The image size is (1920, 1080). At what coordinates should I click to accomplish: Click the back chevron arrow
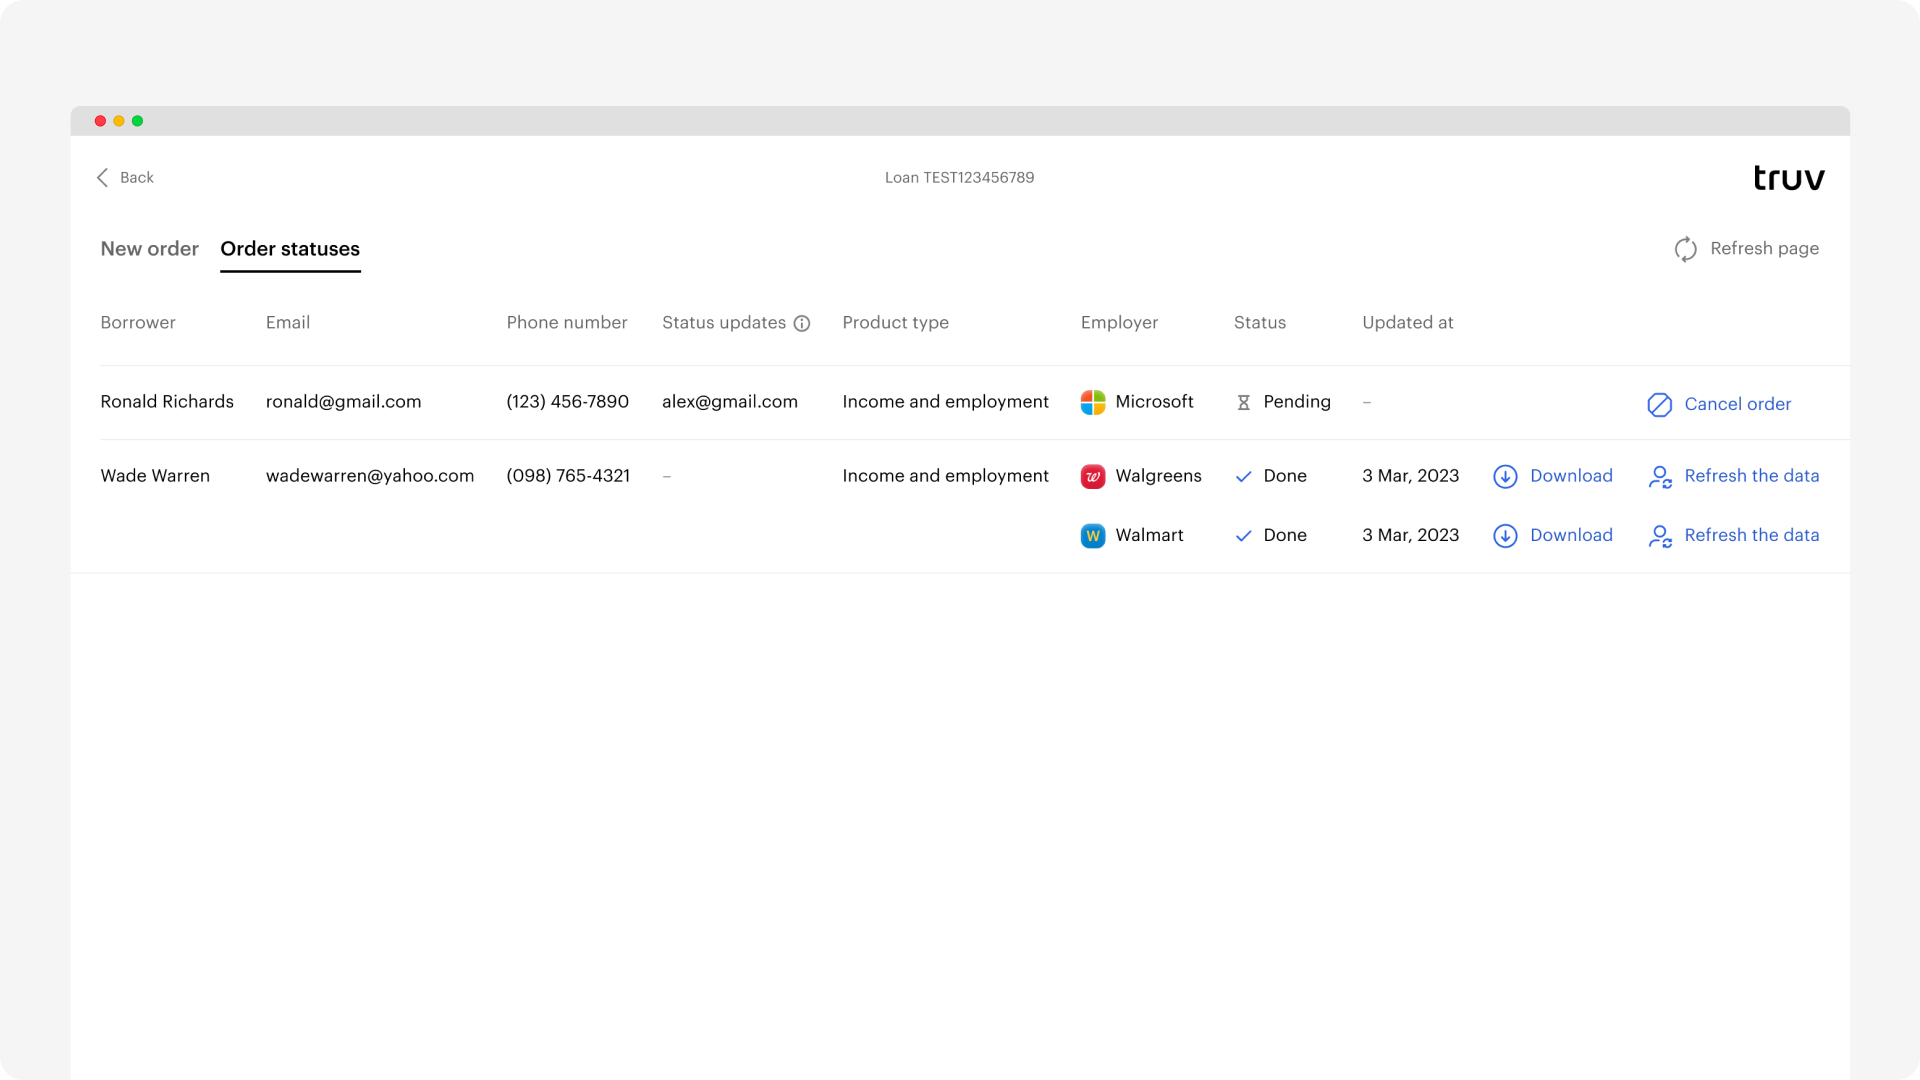[x=102, y=178]
